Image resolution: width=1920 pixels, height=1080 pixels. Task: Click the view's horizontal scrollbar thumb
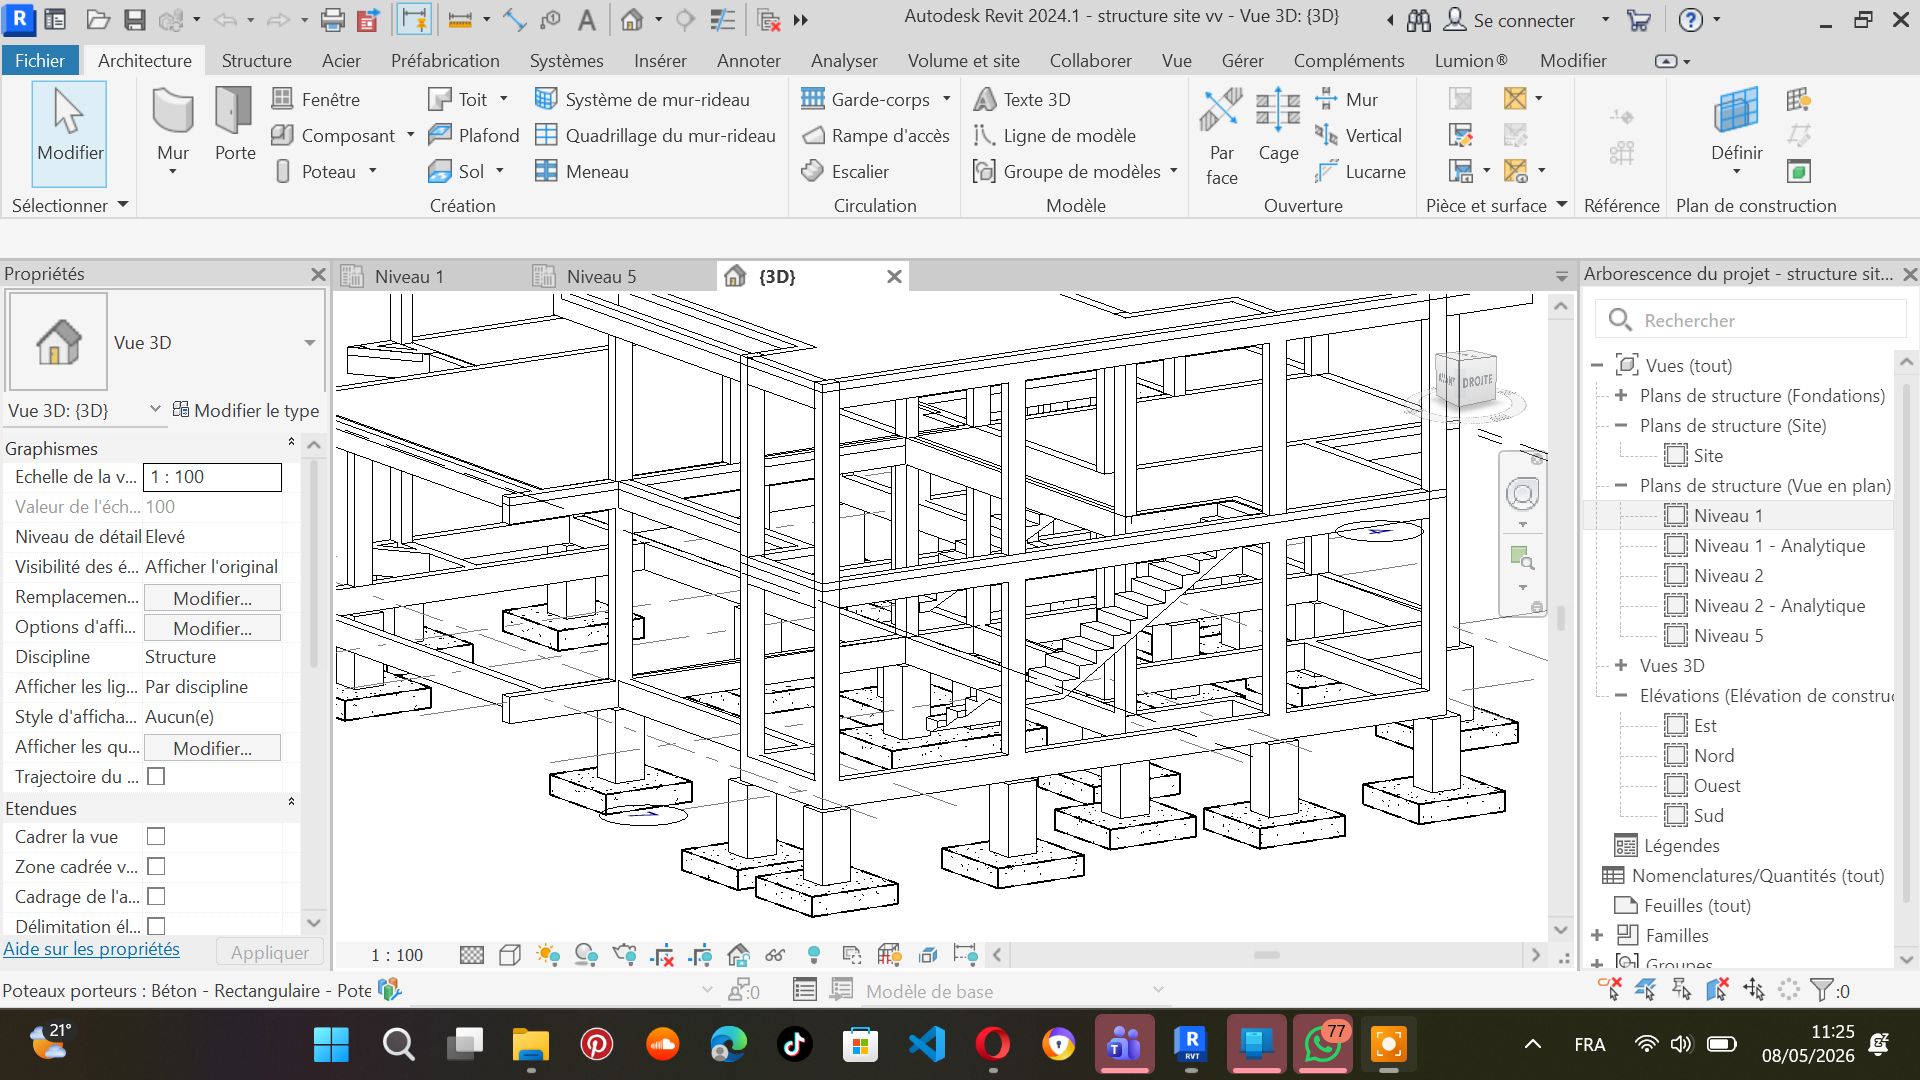pyautogui.click(x=1266, y=955)
